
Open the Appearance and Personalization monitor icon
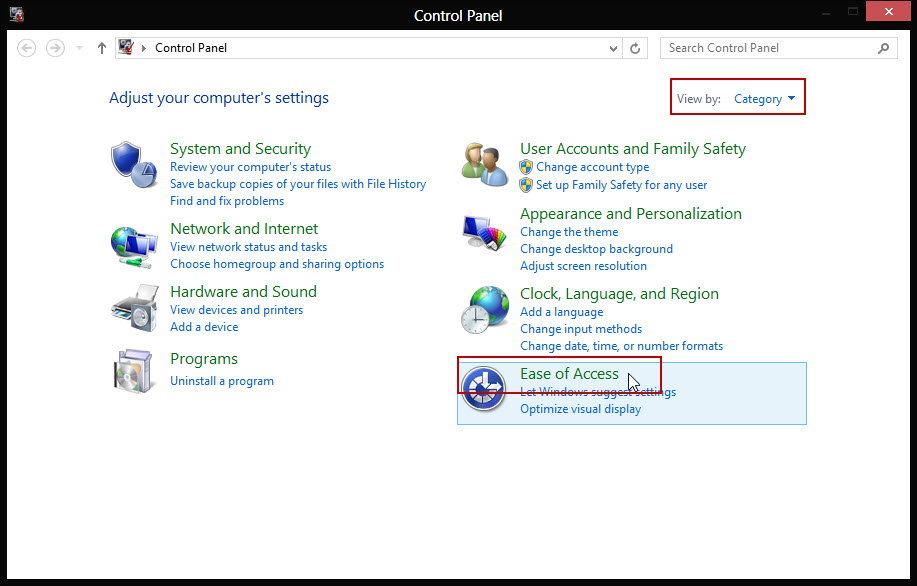[x=484, y=233]
